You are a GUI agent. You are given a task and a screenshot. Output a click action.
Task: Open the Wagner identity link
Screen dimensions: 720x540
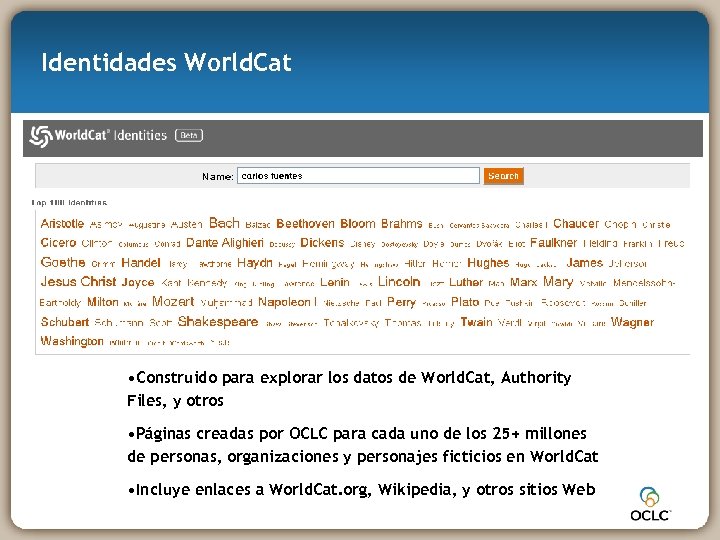tap(632, 322)
